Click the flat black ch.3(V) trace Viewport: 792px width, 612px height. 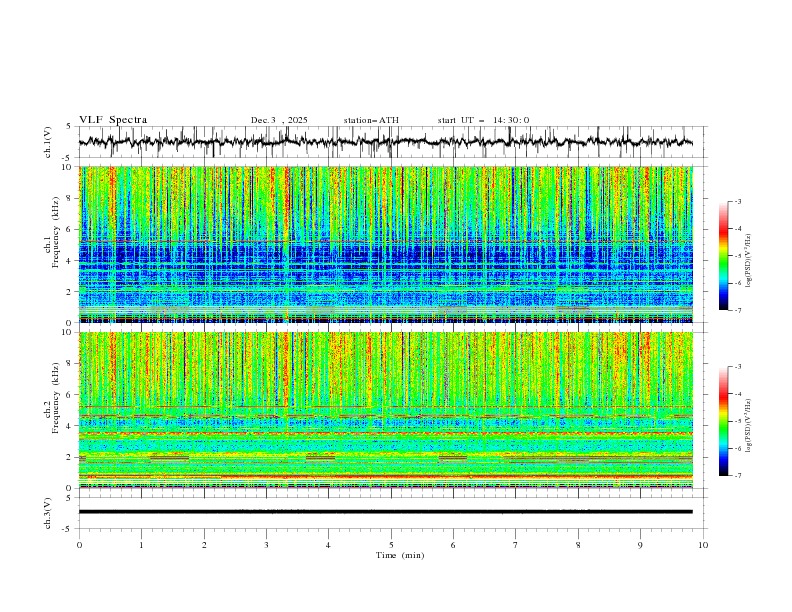391,511
